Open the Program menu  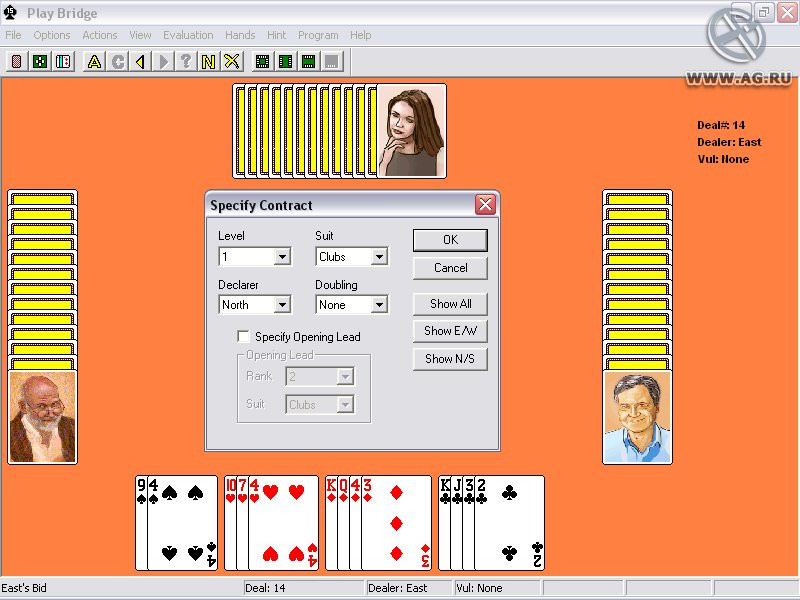pyautogui.click(x=318, y=35)
